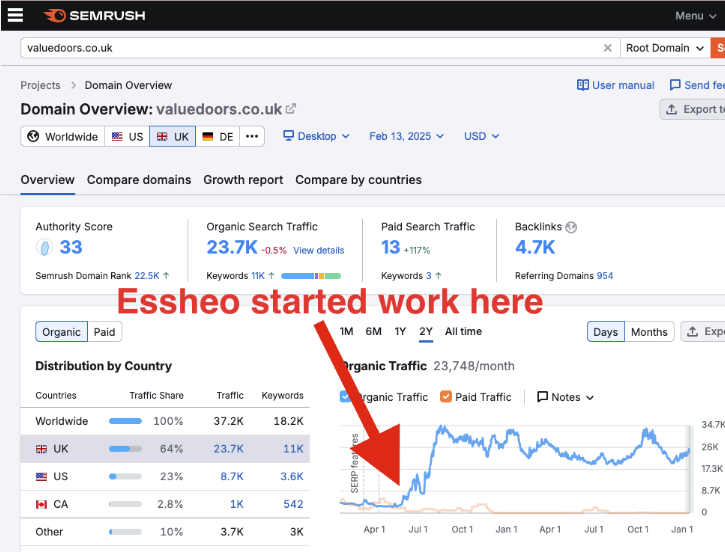
Task: Select the Paid toggle
Action: point(104,332)
